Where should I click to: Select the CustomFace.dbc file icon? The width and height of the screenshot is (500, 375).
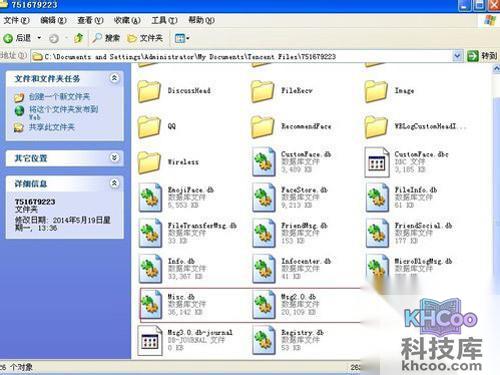coord(377,162)
